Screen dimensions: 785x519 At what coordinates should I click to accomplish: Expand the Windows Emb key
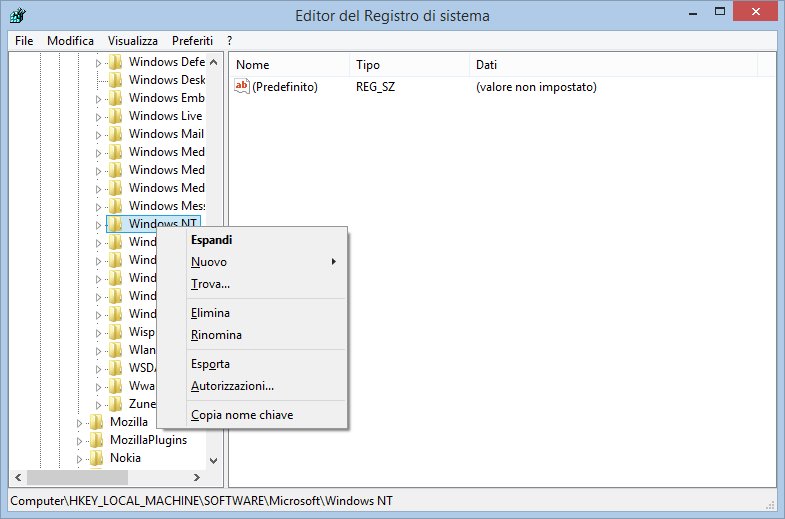point(98,99)
